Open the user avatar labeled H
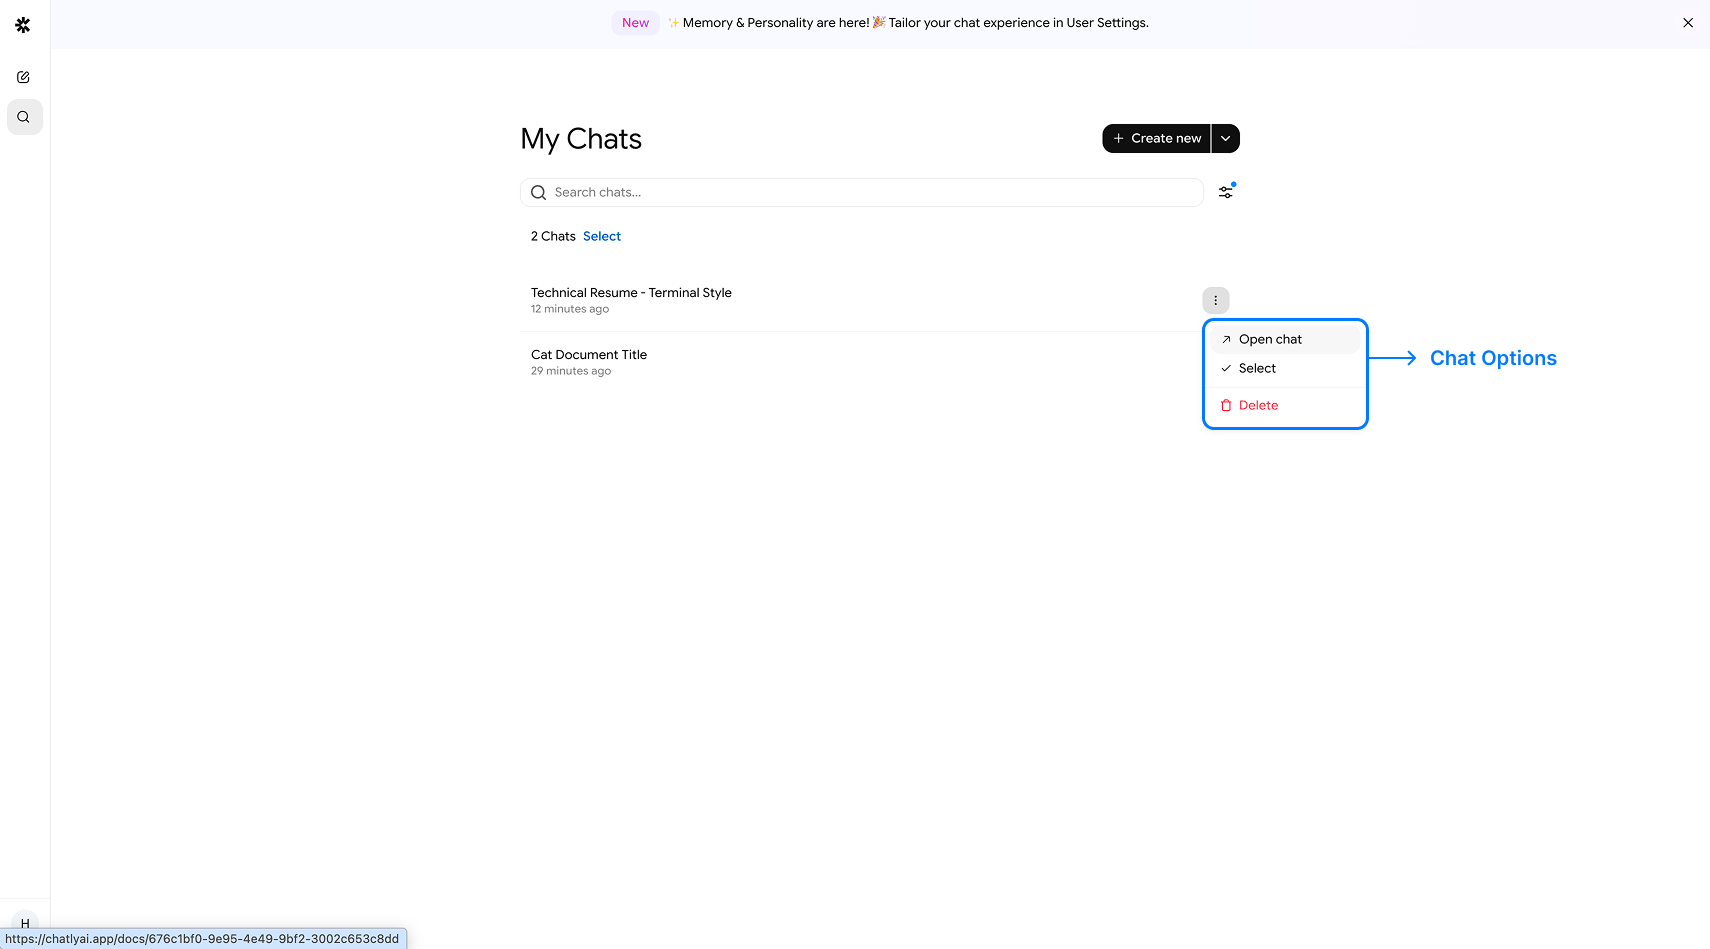 pyautogui.click(x=25, y=922)
